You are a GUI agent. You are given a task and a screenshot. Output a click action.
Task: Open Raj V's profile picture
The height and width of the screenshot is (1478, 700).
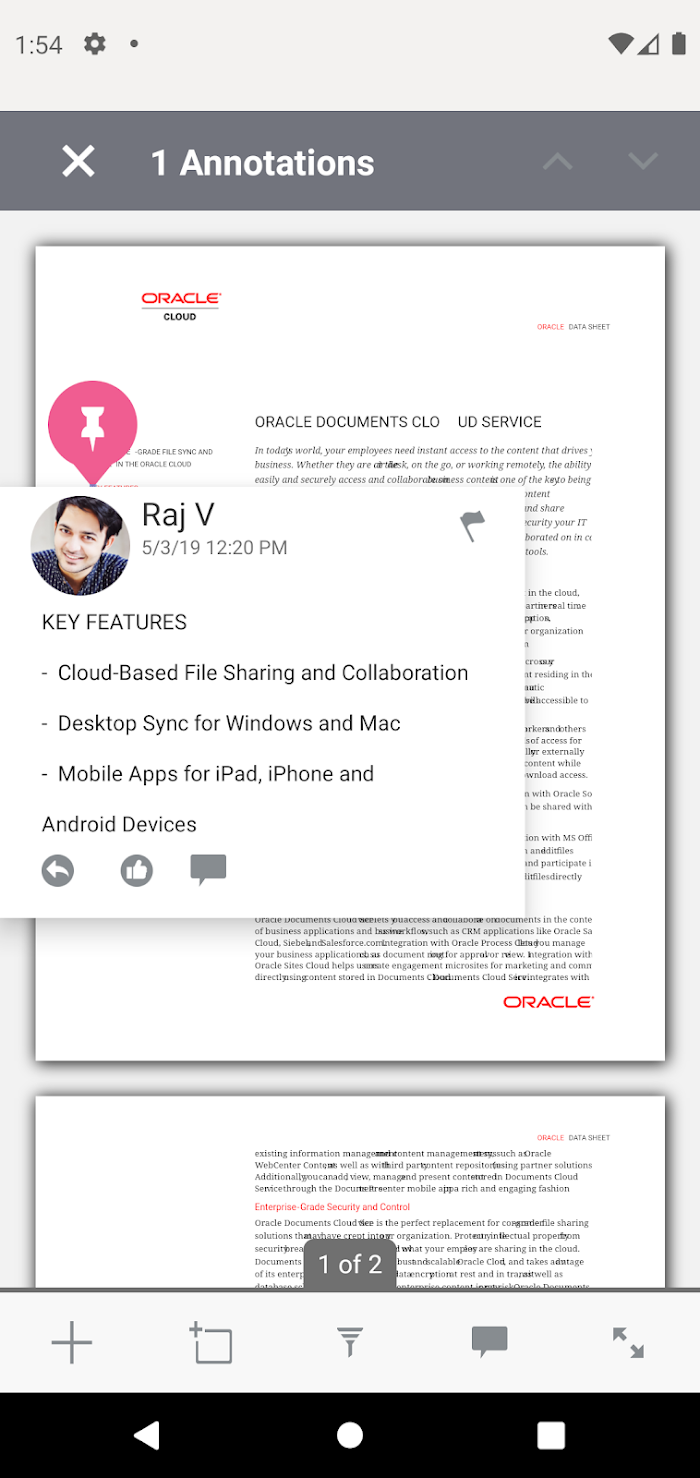click(x=80, y=545)
